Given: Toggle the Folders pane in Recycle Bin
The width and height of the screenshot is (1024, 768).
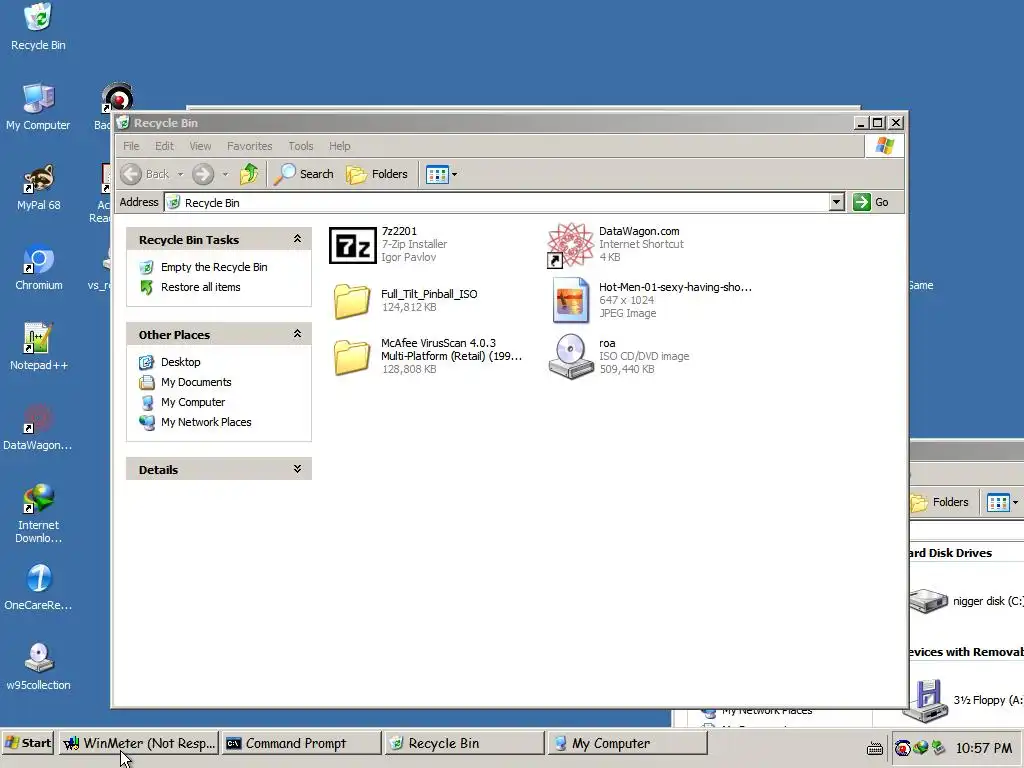Looking at the screenshot, I should pos(377,174).
